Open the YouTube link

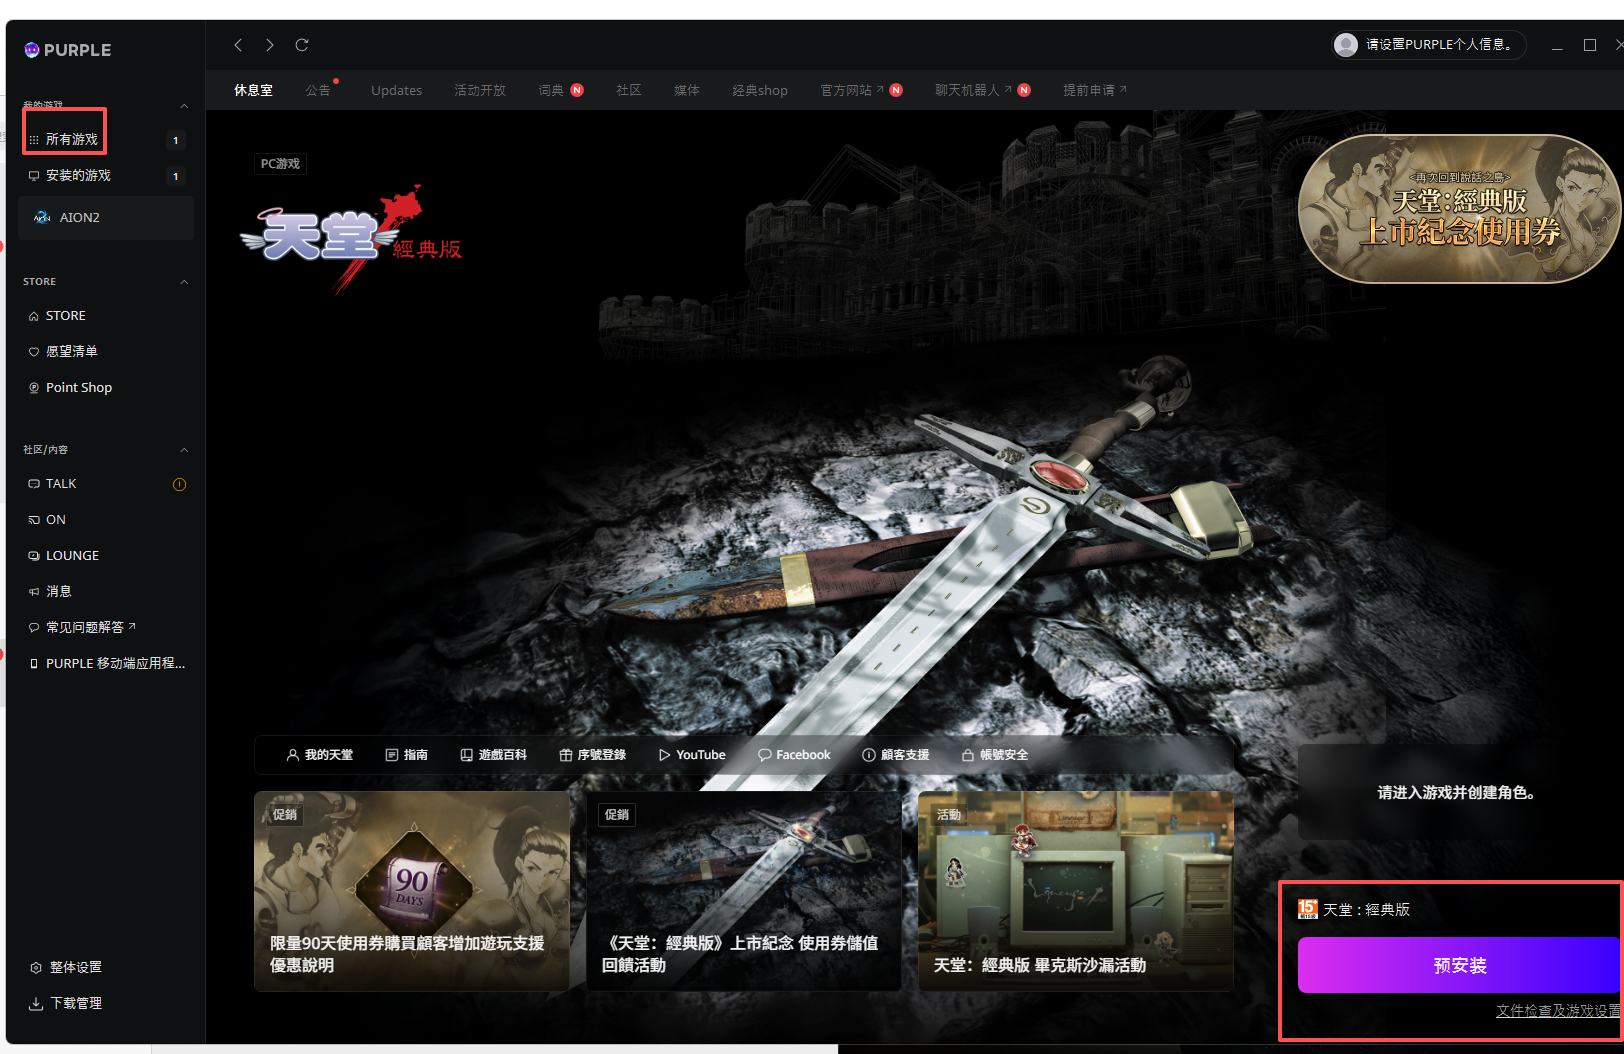(692, 755)
